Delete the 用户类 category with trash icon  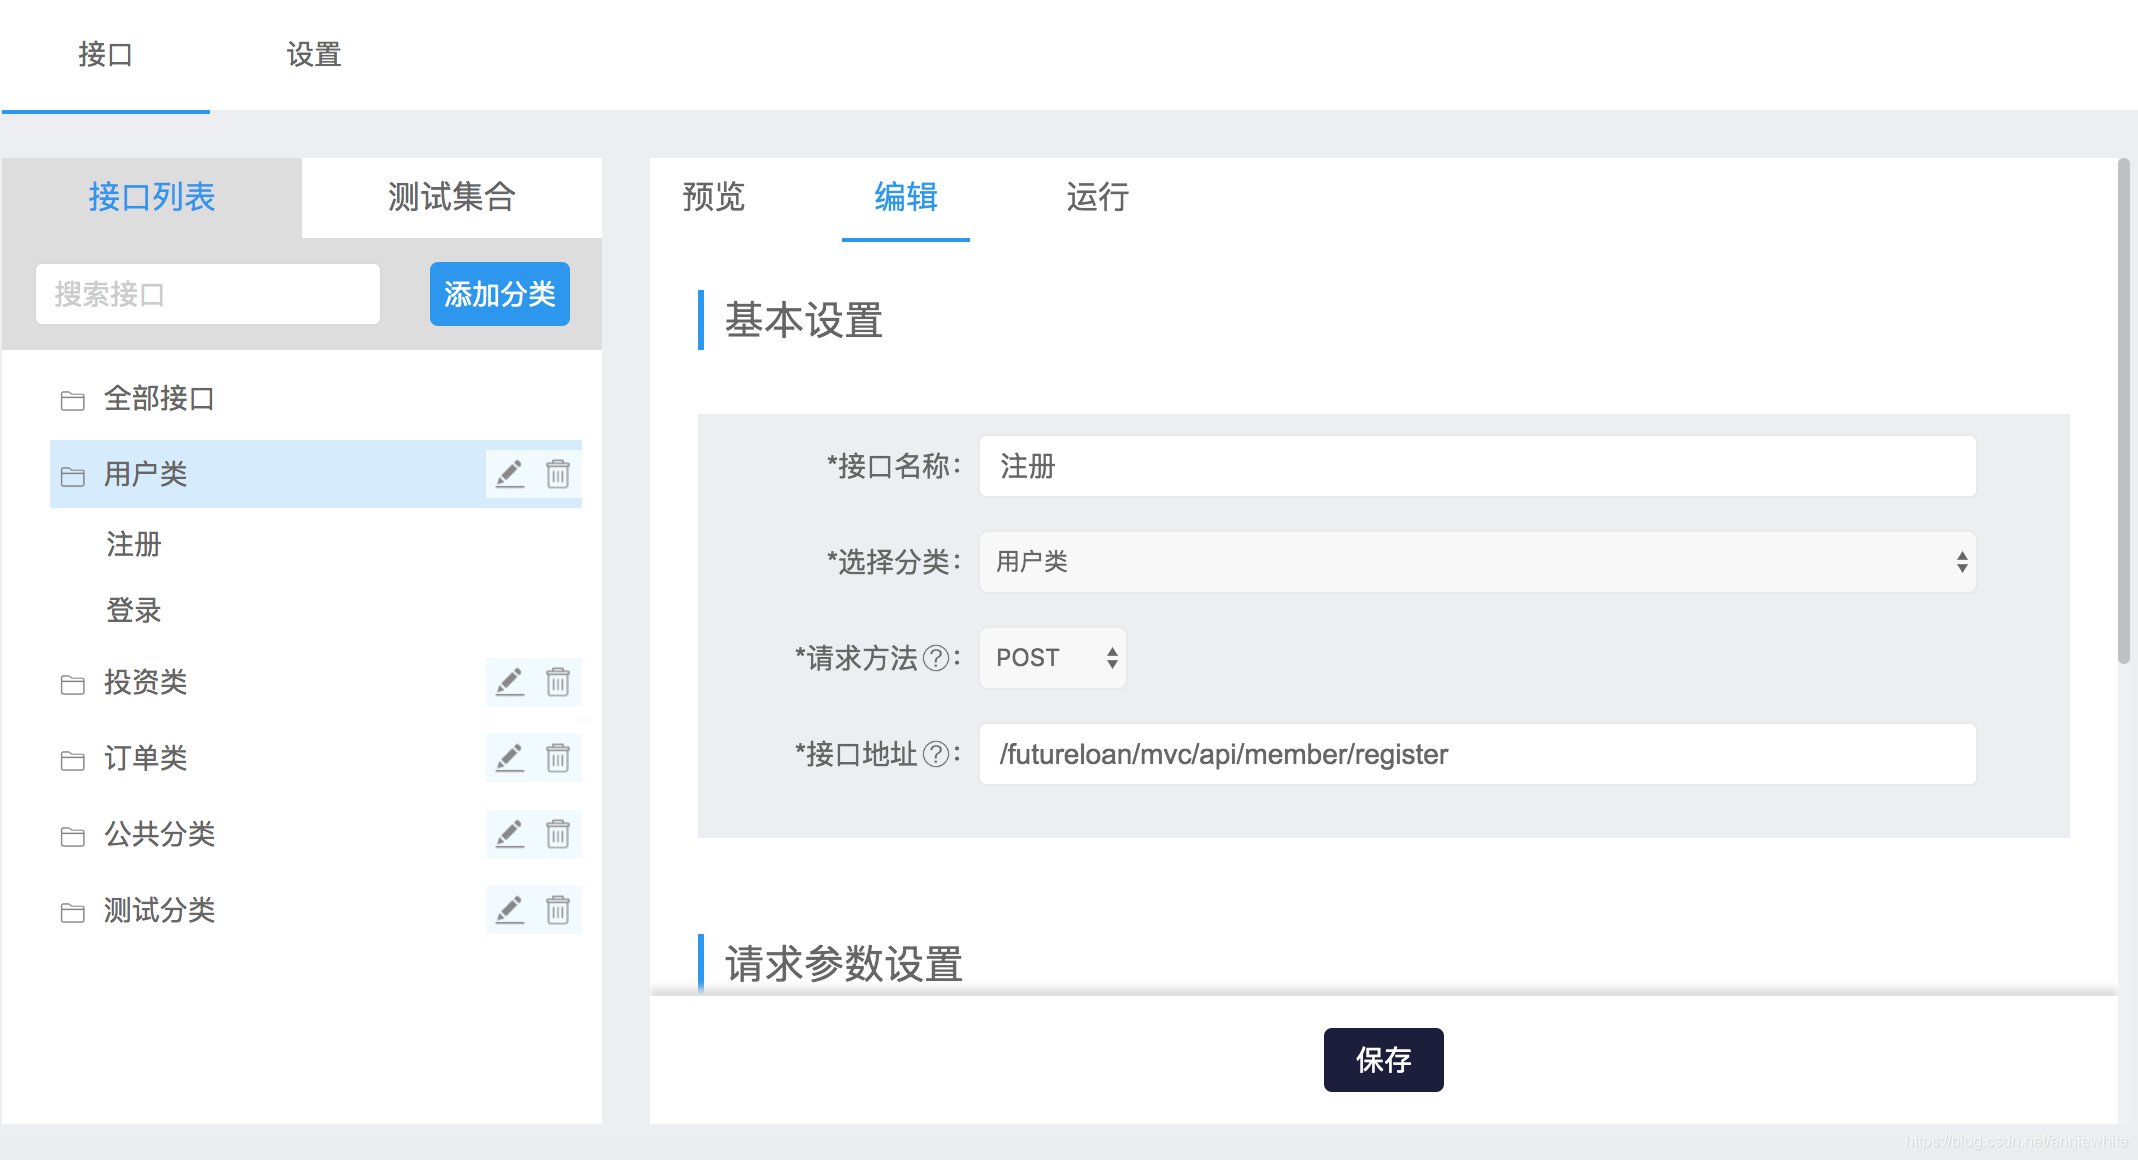[x=558, y=473]
